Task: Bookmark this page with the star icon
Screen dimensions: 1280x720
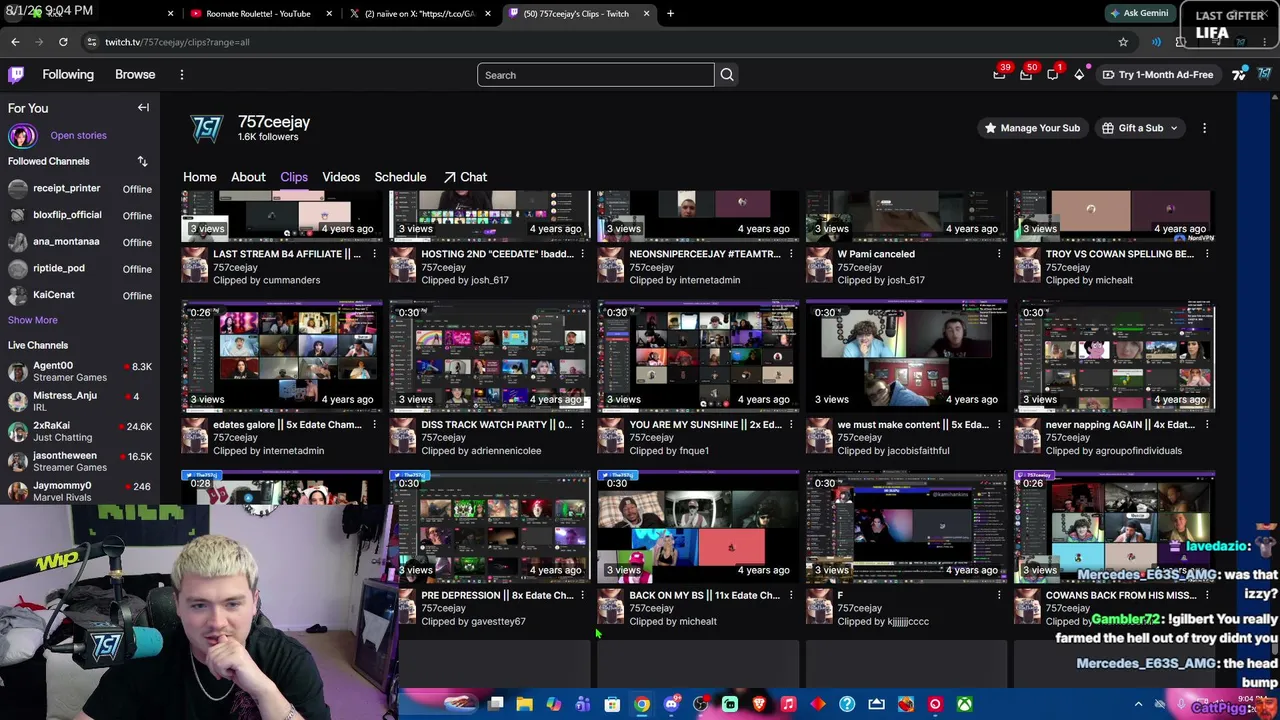Action: 1123,42
